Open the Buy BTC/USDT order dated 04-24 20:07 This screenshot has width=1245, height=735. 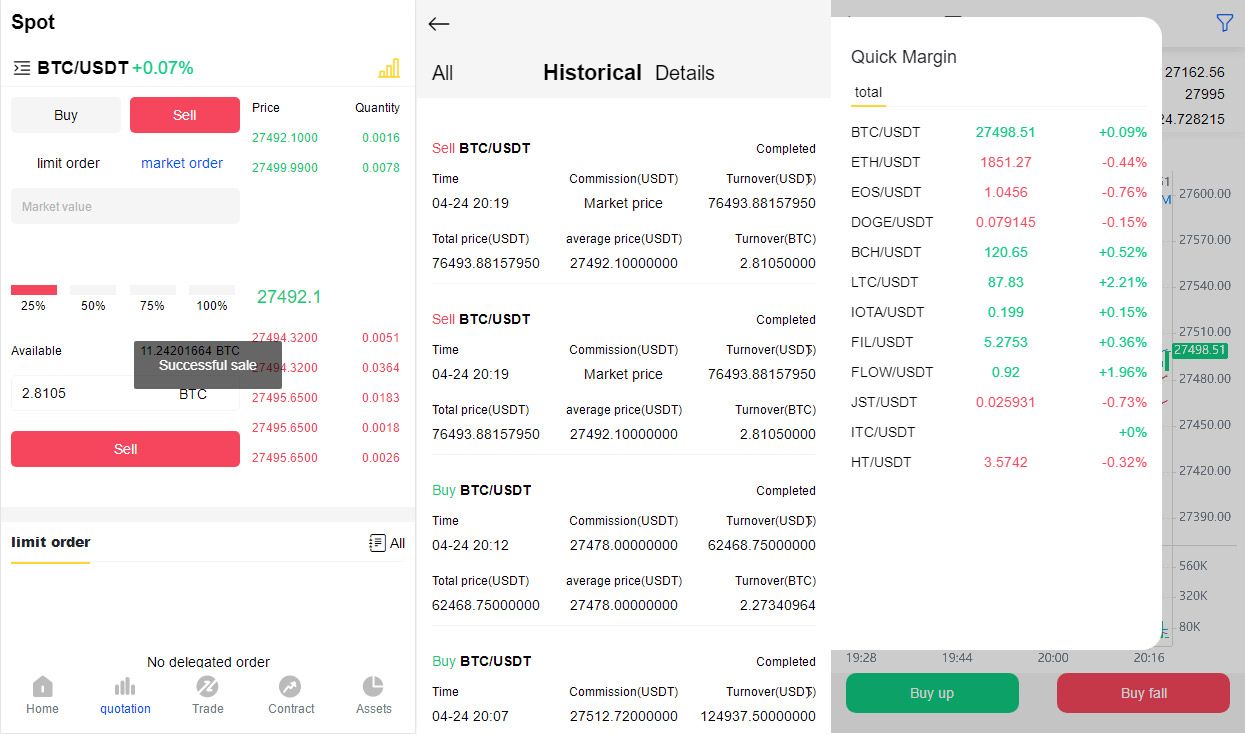(x=623, y=690)
